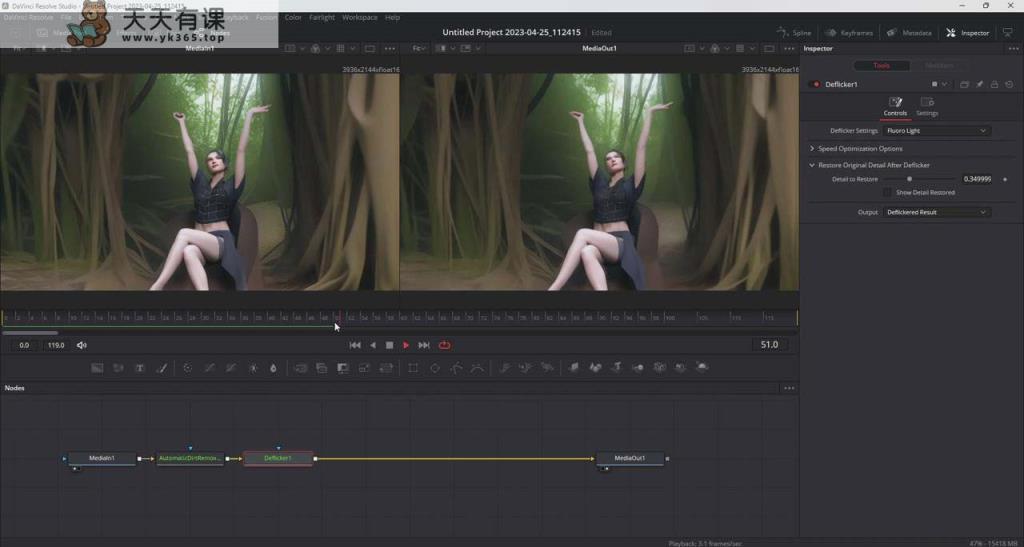Toggle Inspector panel visibility
The width and height of the screenshot is (1024, 547).
968,33
